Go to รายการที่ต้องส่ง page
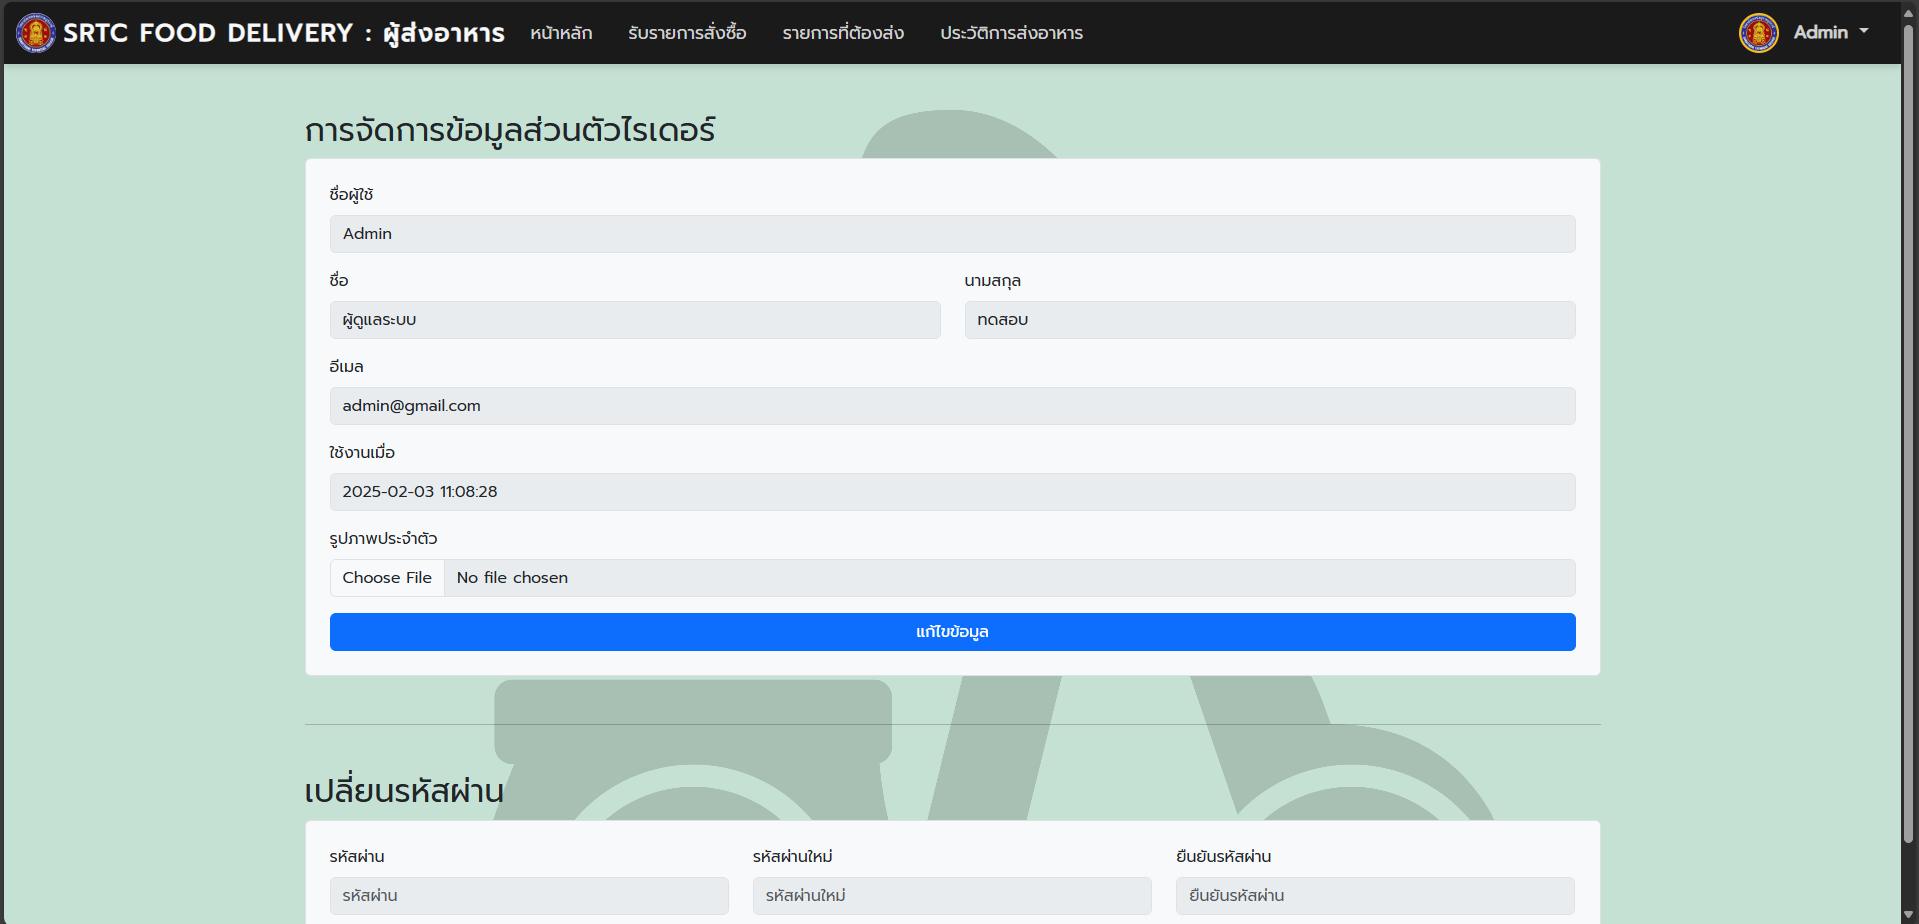The width and height of the screenshot is (1919, 924). [x=843, y=33]
